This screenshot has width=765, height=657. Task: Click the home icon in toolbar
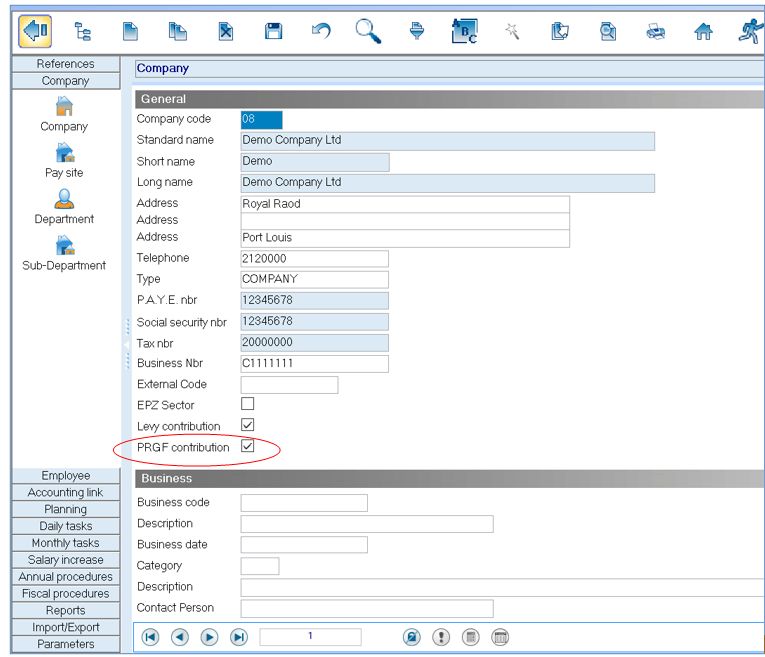point(704,31)
